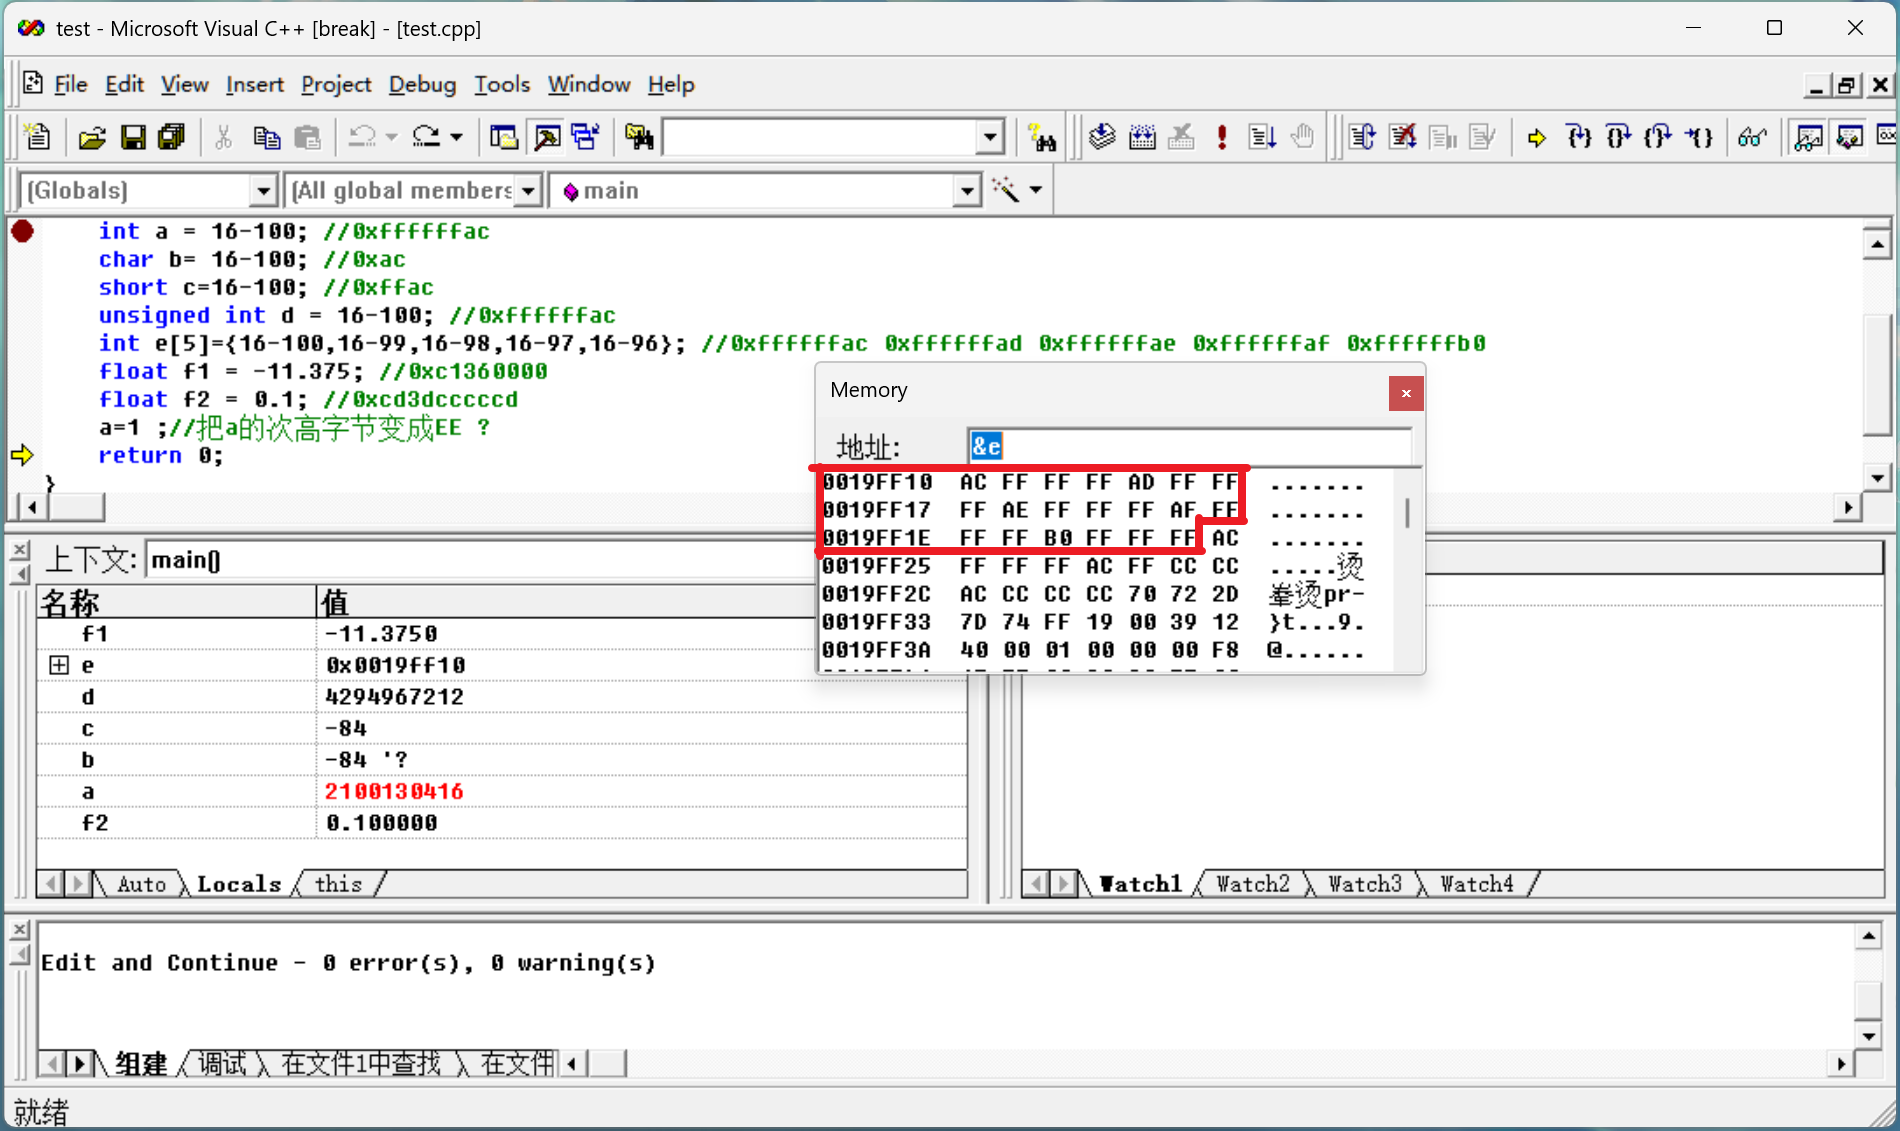Click the Save All icon
1900x1131 pixels.
click(172, 137)
